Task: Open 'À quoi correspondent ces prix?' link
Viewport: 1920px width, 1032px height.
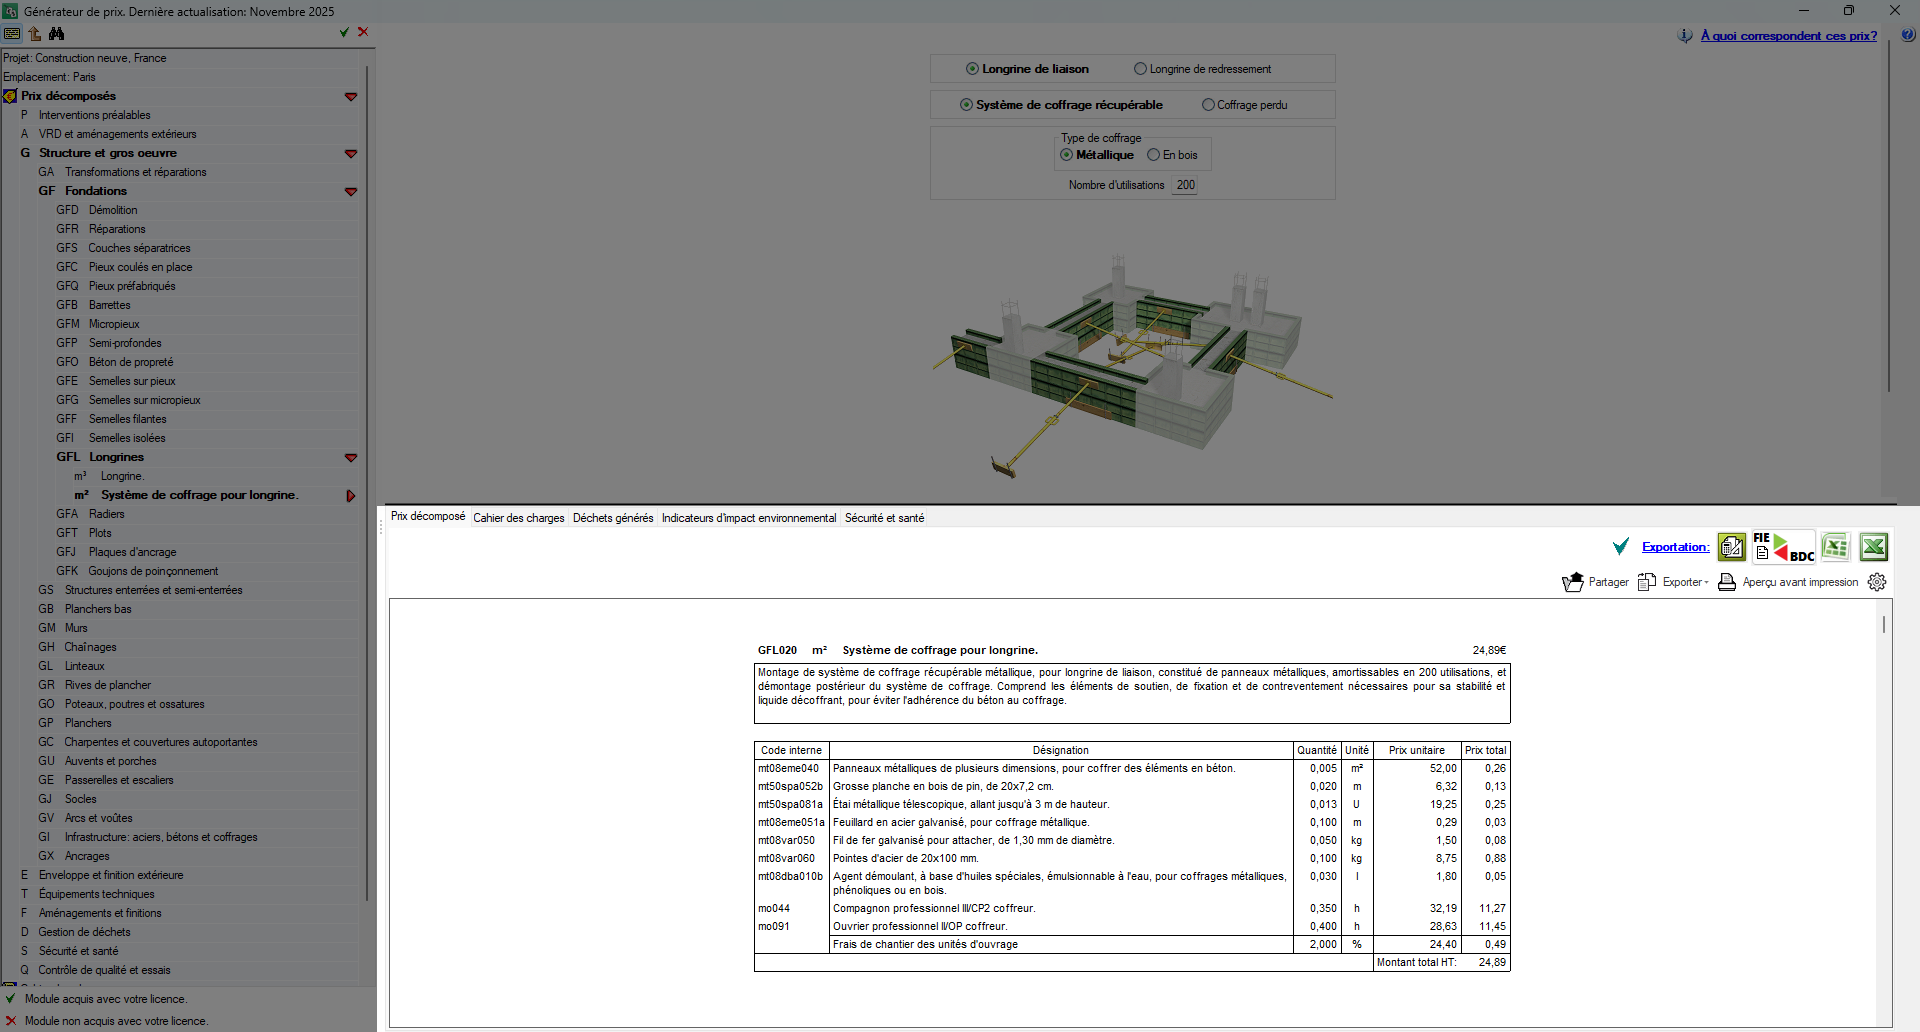Action: [x=1789, y=36]
